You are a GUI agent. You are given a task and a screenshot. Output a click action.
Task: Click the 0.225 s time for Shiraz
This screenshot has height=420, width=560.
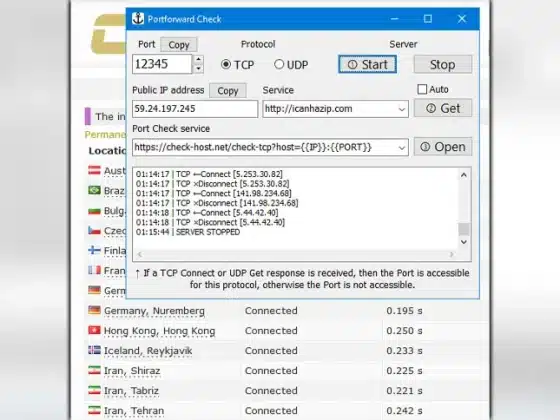tap(404, 371)
